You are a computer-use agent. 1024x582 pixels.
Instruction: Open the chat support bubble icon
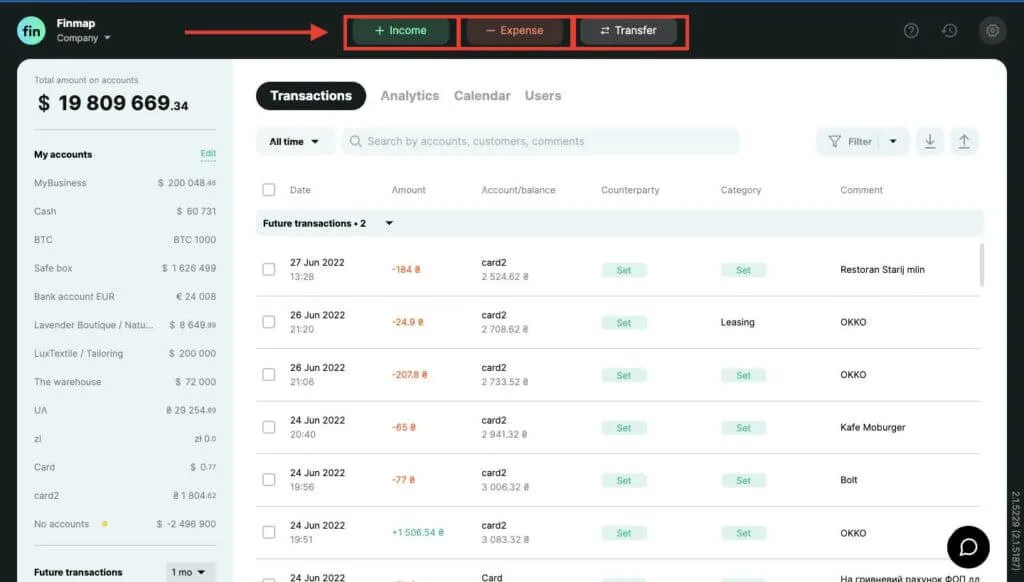(x=967, y=547)
